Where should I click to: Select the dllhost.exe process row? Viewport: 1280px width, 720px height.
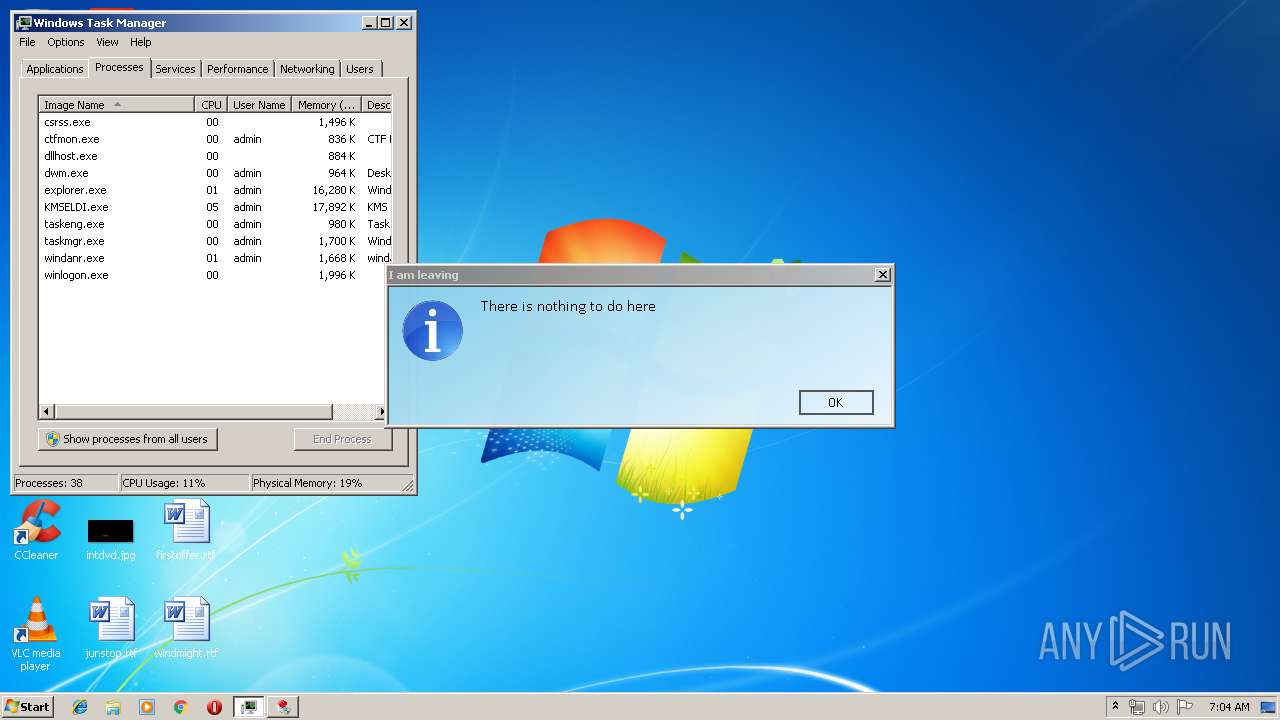214,156
